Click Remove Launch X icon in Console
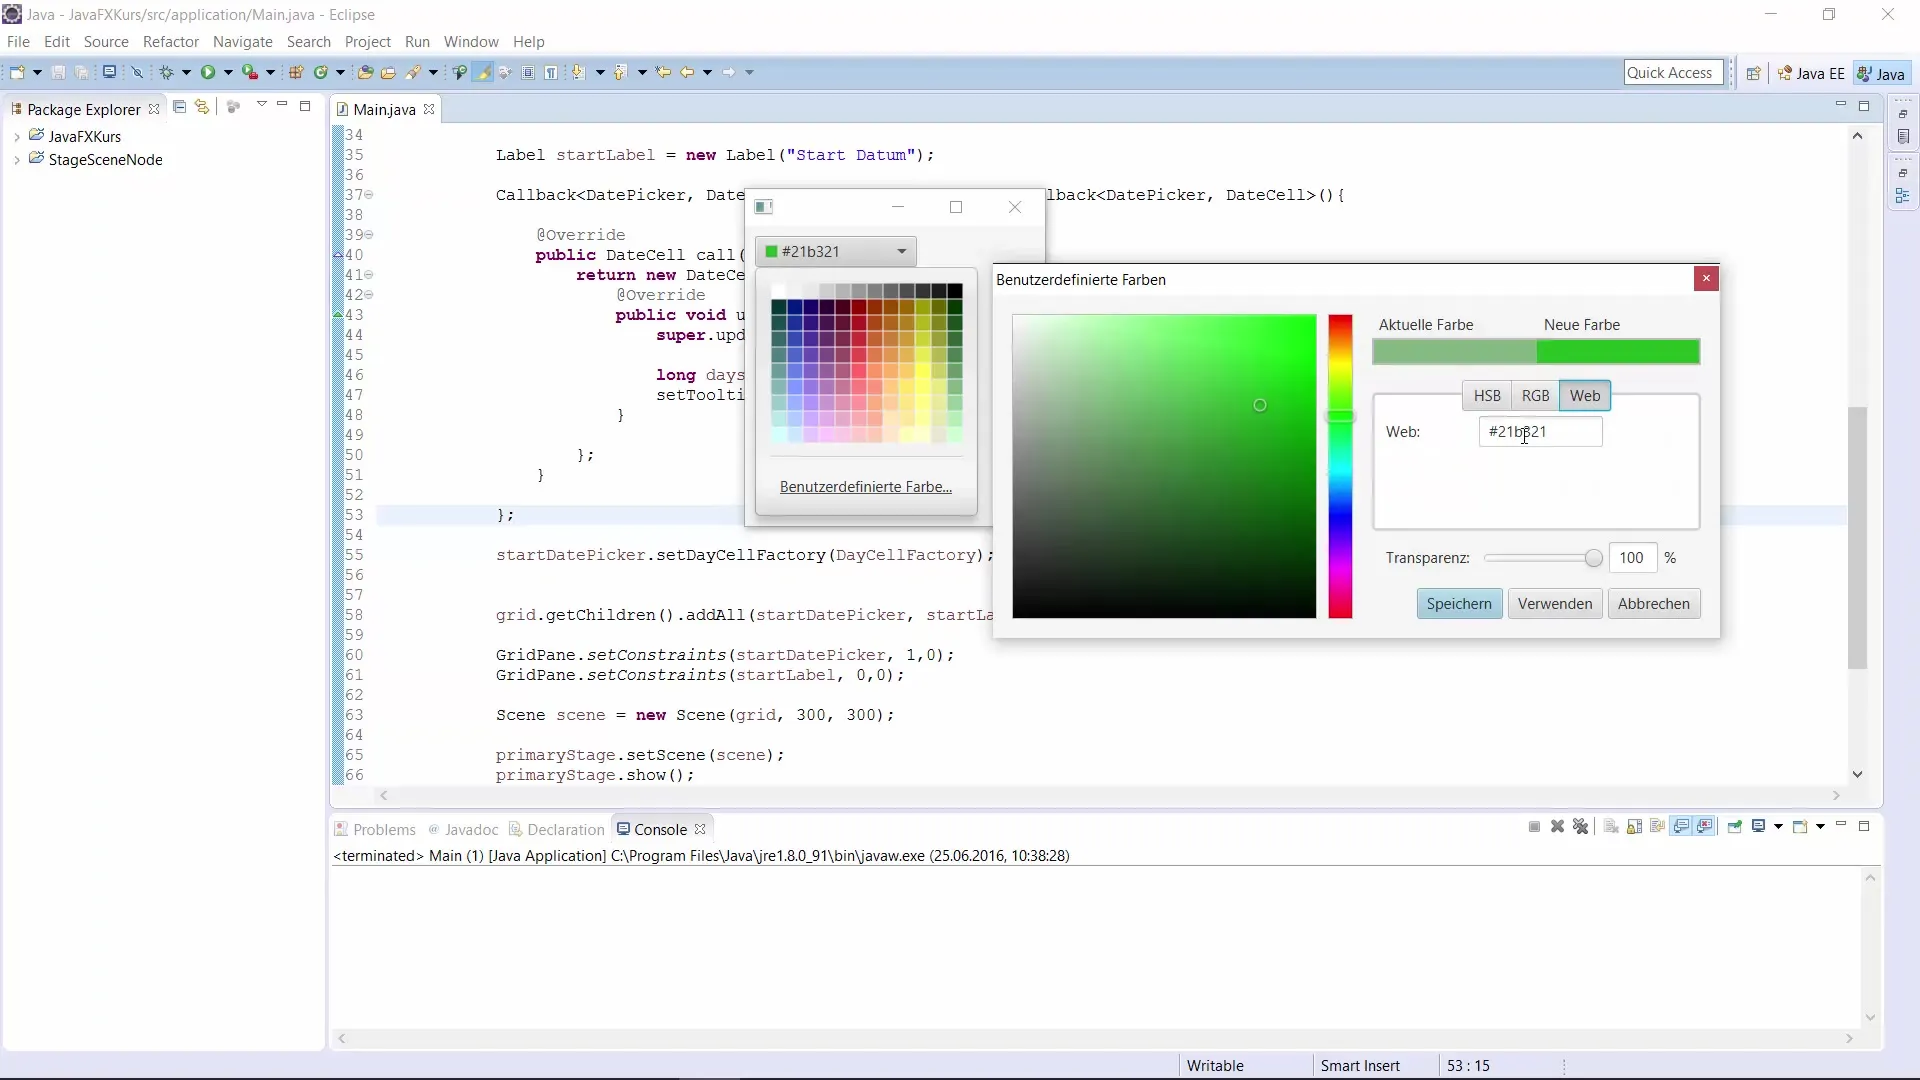The width and height of the screenshot is (1920, 1080). click(x=1557, y=827)
